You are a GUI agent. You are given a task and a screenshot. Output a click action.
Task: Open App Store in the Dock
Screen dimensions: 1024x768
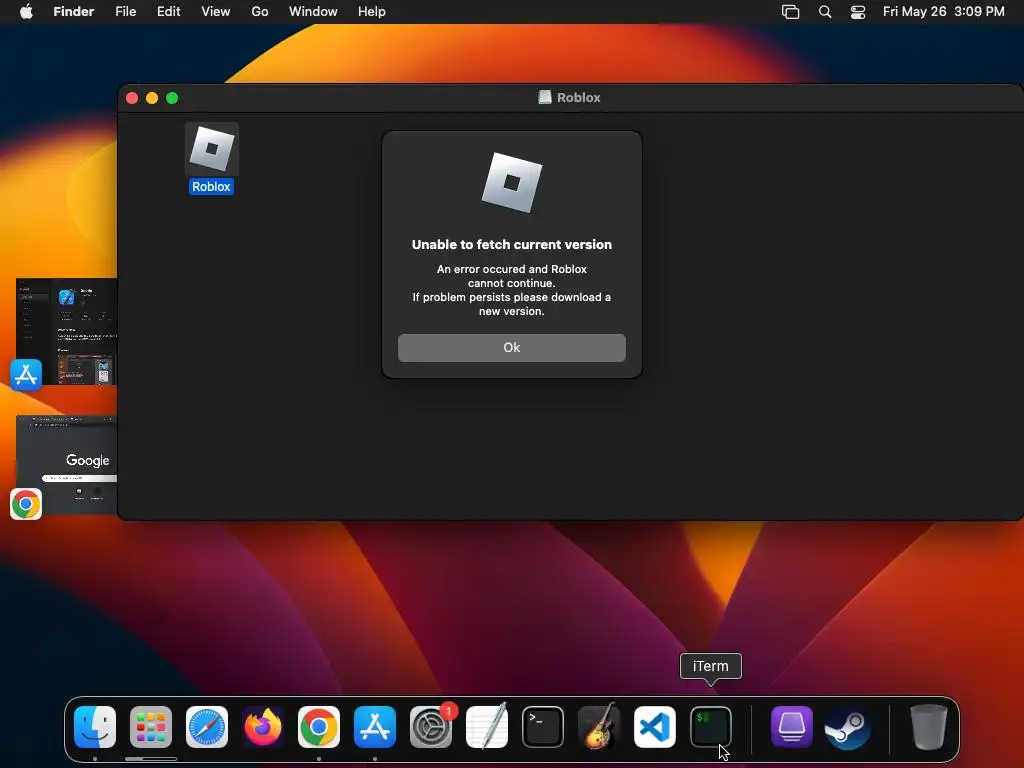coord(375,727)
